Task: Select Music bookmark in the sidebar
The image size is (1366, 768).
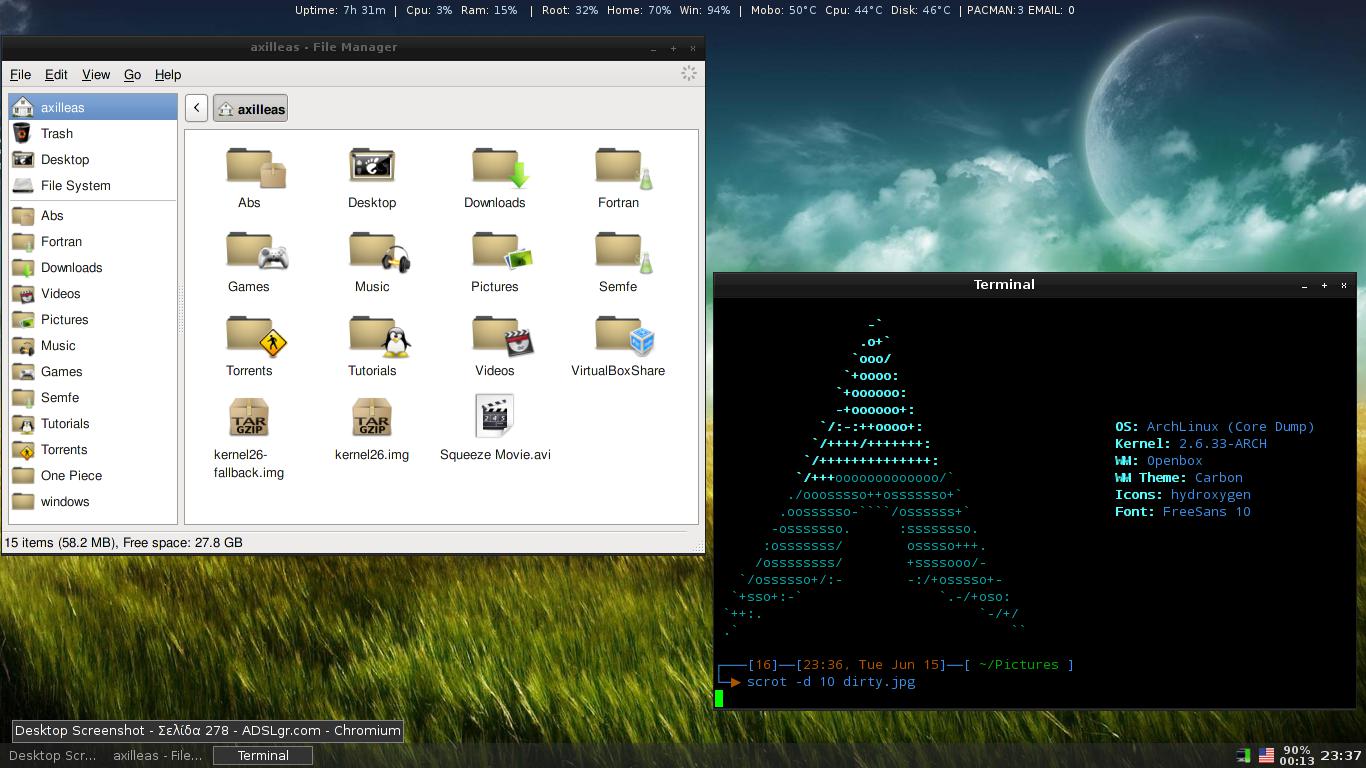Action: [x=92, y=345]
